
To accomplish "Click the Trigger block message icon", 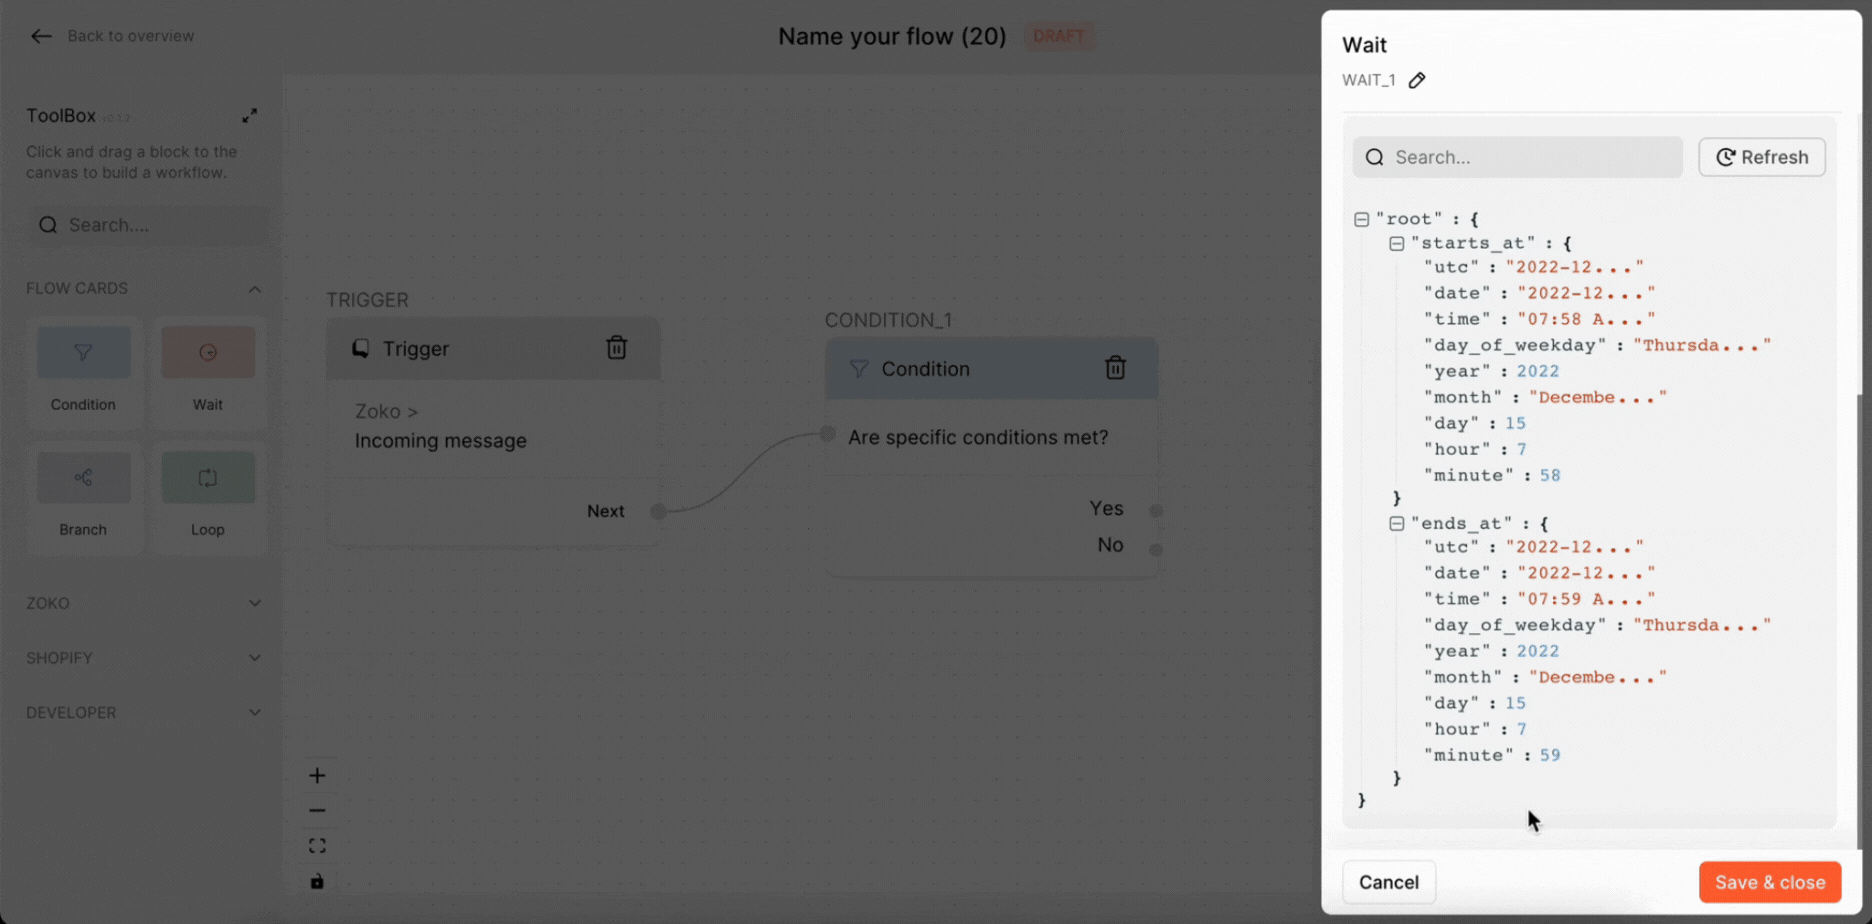I will point(361,348).
